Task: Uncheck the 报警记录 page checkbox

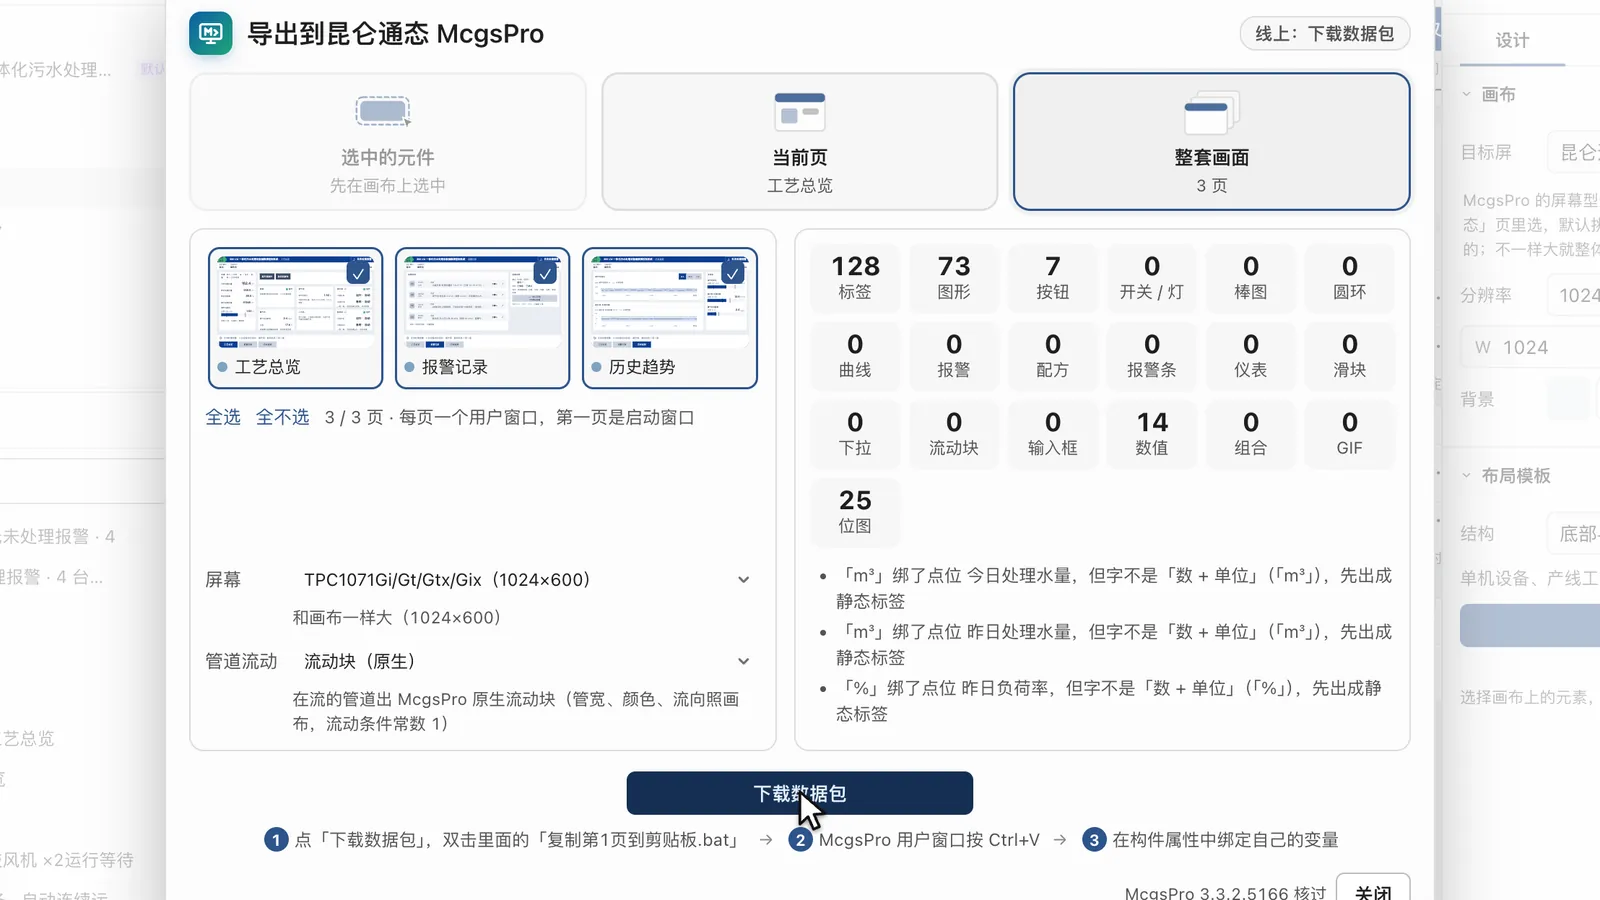Action: coord(545,273)
